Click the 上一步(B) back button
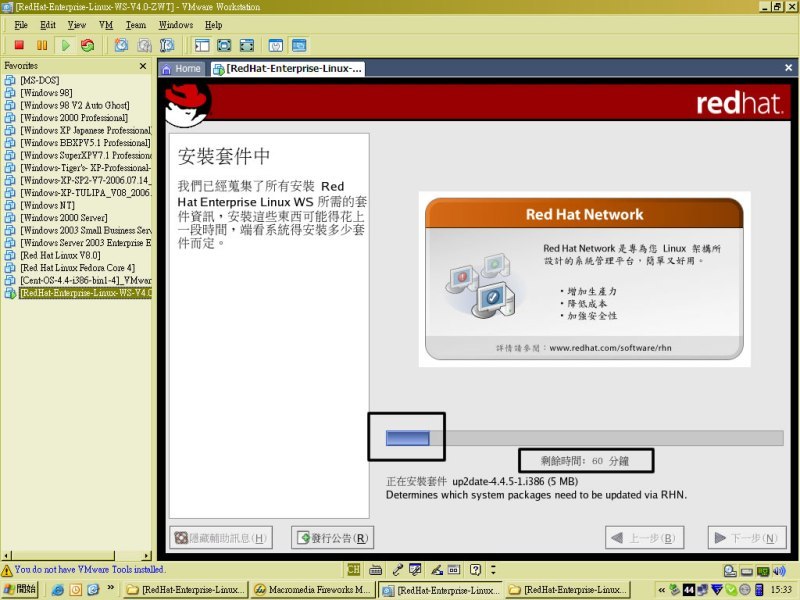 (x=644, y=538)
